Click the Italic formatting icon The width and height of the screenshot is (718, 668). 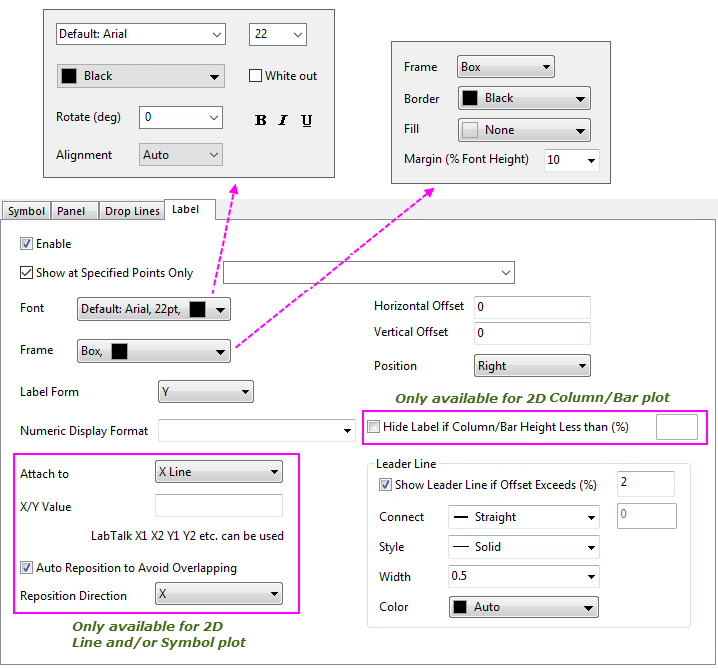tap(283, 120)
